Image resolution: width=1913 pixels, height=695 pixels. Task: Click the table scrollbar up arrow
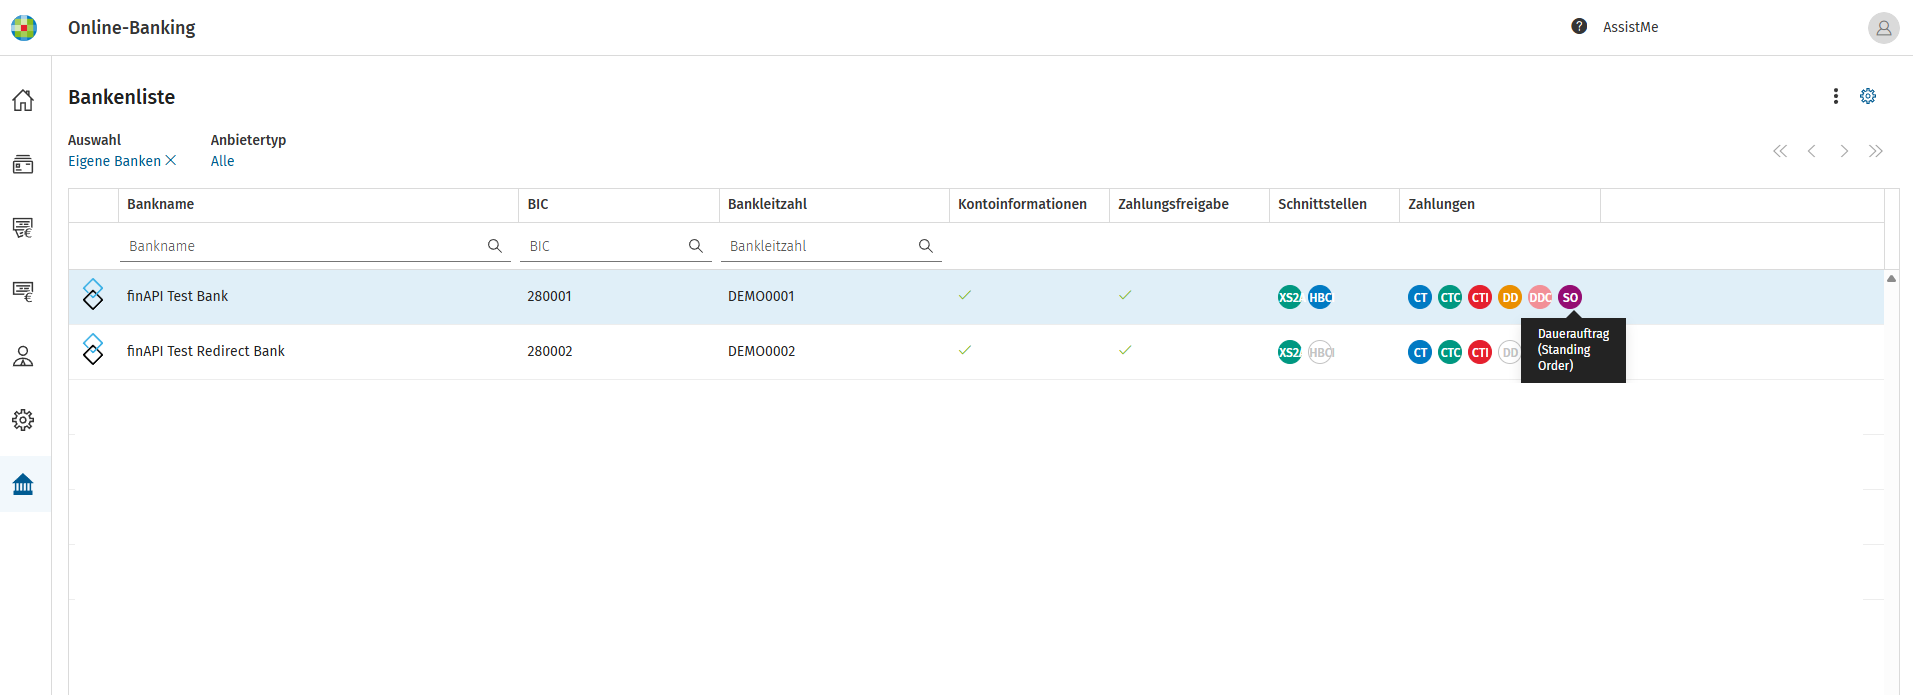[x=1891, y=278]
